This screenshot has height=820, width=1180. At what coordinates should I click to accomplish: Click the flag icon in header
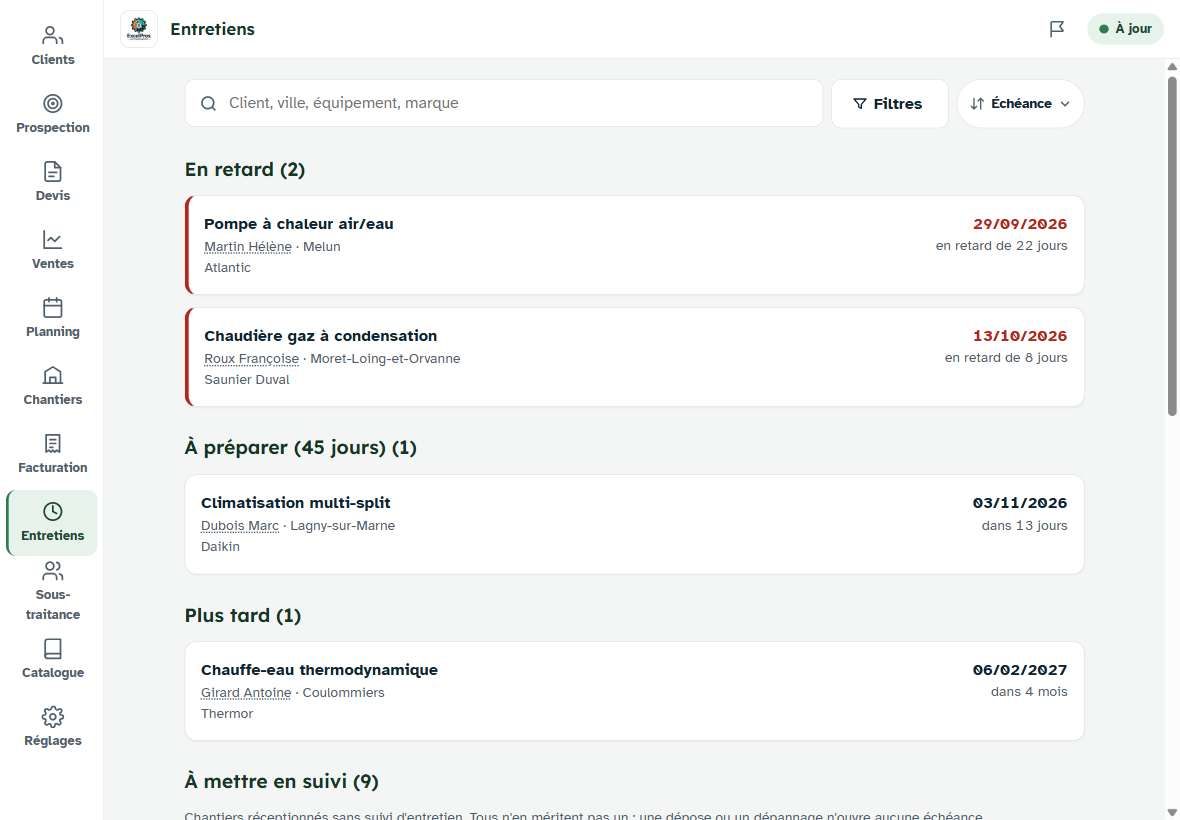1057,29
